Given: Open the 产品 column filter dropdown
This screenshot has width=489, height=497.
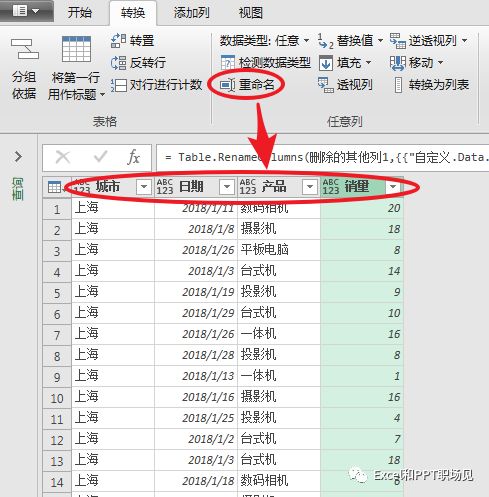Looking at the screenshot, I should point(310,187).
